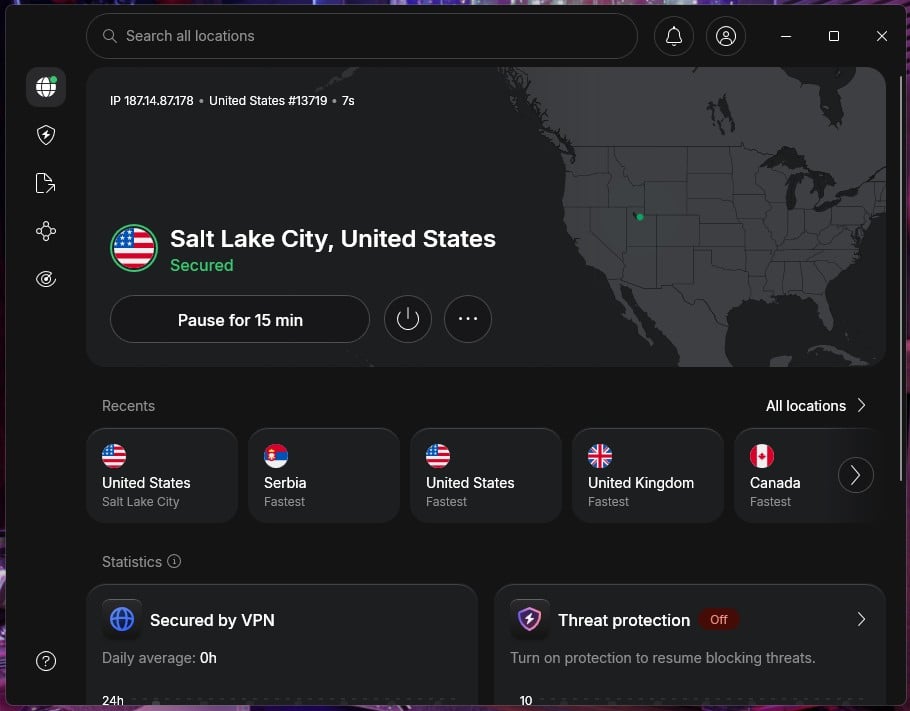
Task: Open Threat Protection shield icon in sidebar
Action: coord(46,135)
